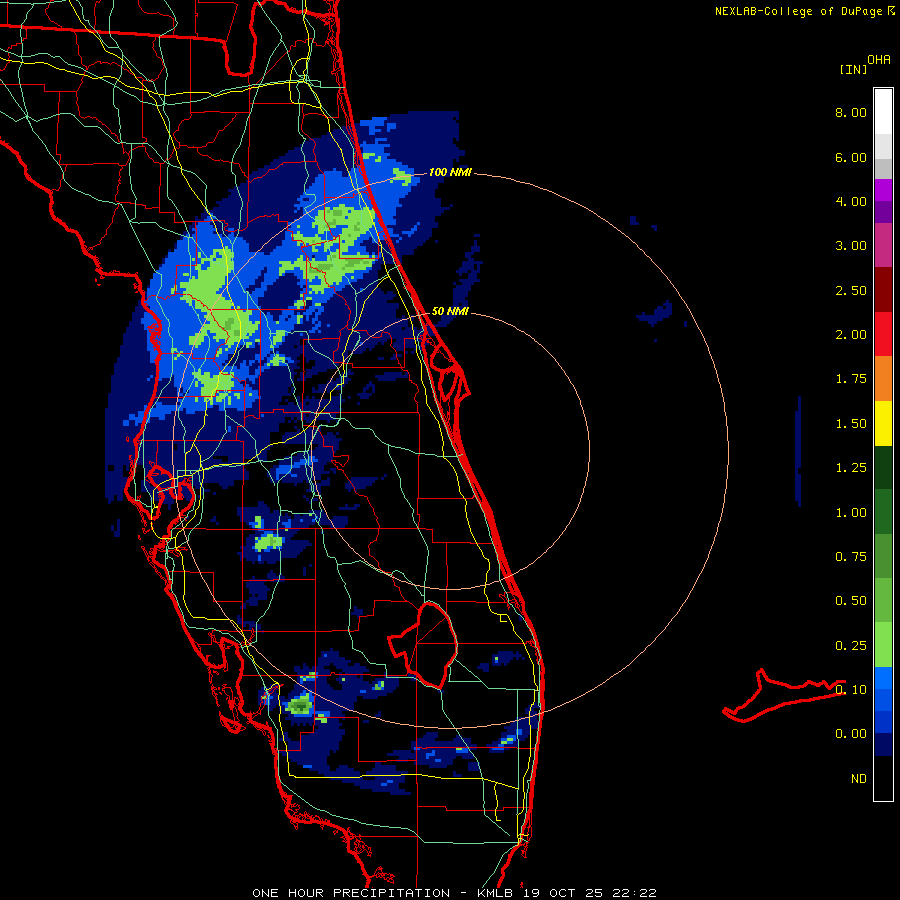Pick the purple swatch below 4.00
Viewport: 900px width, 900px height.
(883, 212)
